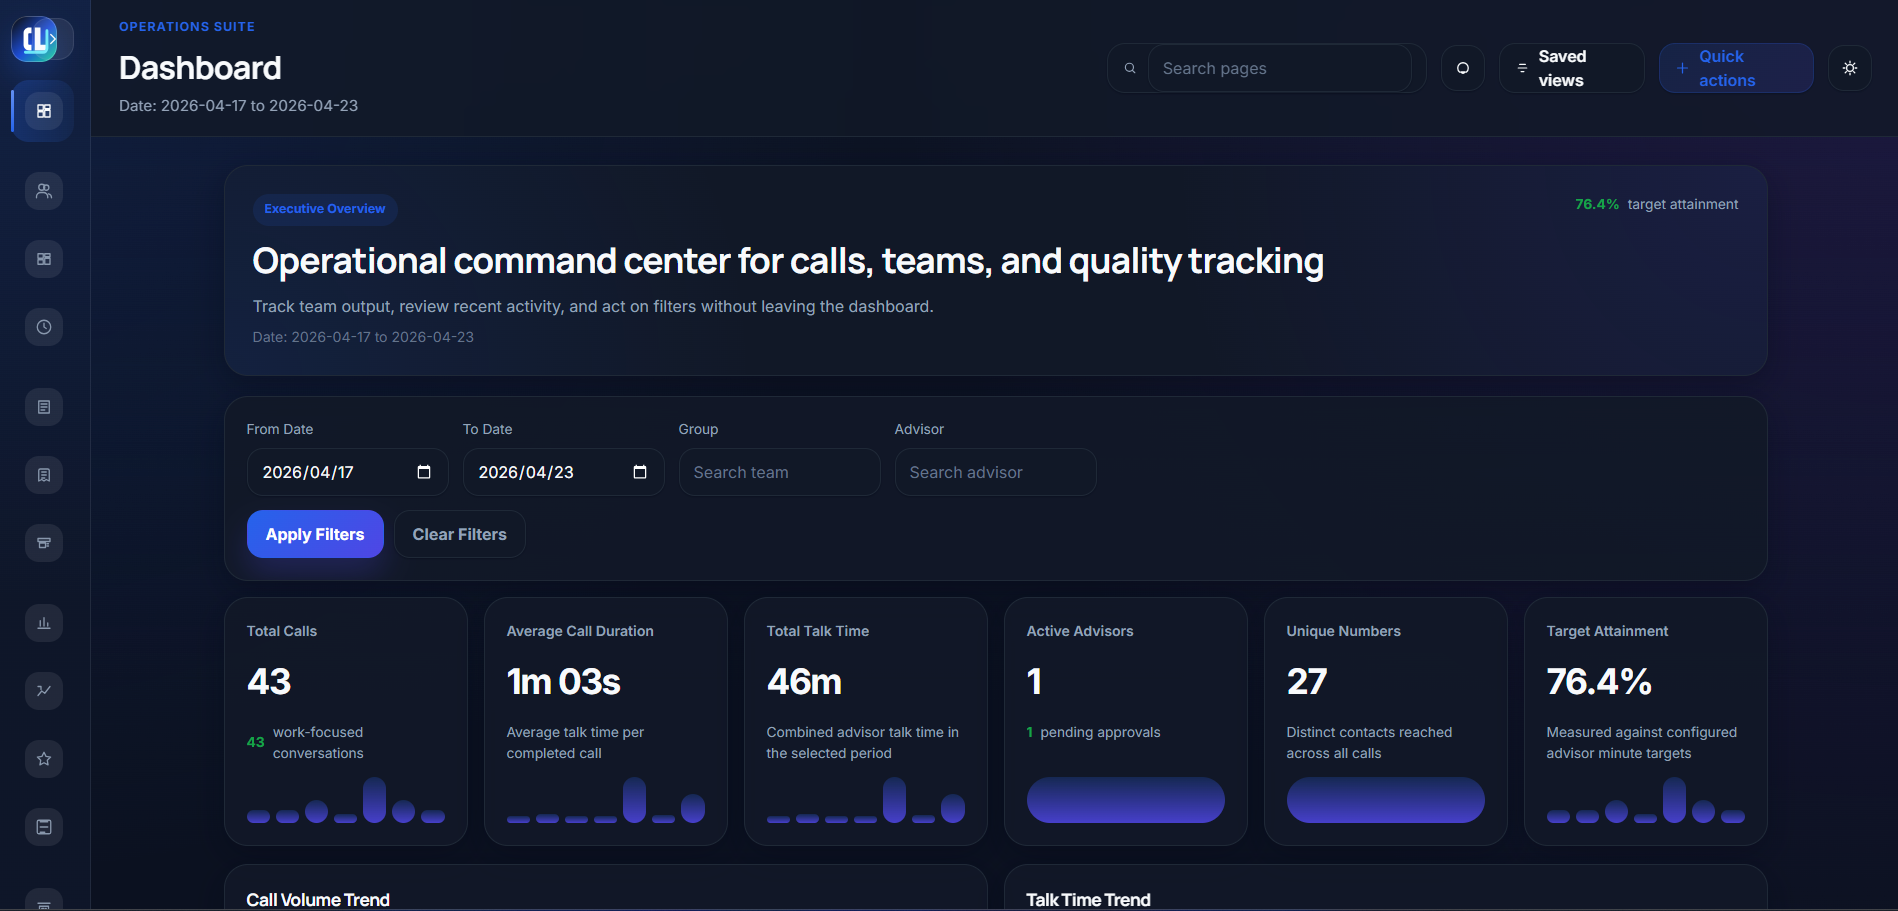Click "work-focused conversations" text
The height and width of the screenshot is (911, 1898).
click(x=318, y=743)
